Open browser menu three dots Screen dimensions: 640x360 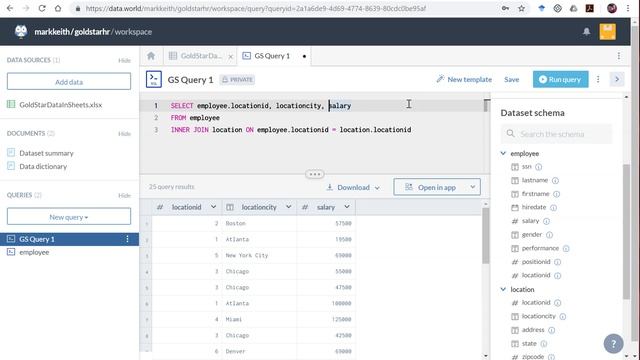[x=628, y=8]
